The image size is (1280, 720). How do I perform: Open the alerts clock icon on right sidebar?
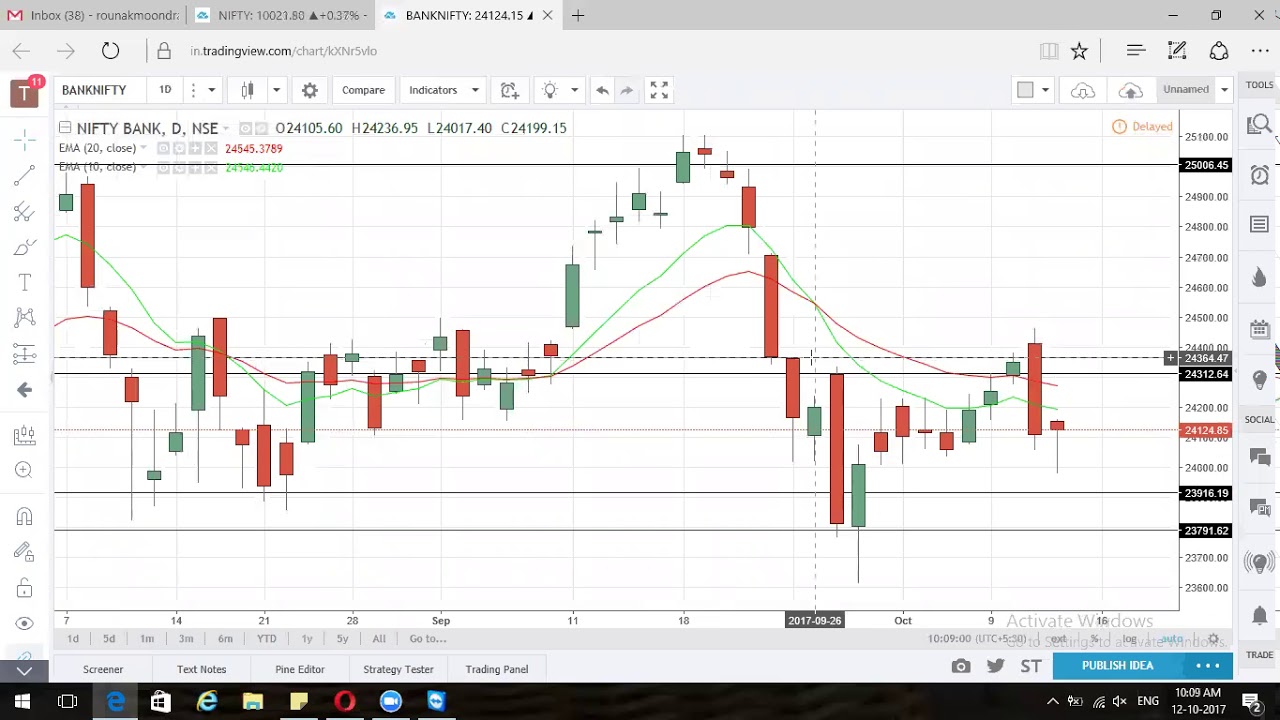coord(1259,175)
